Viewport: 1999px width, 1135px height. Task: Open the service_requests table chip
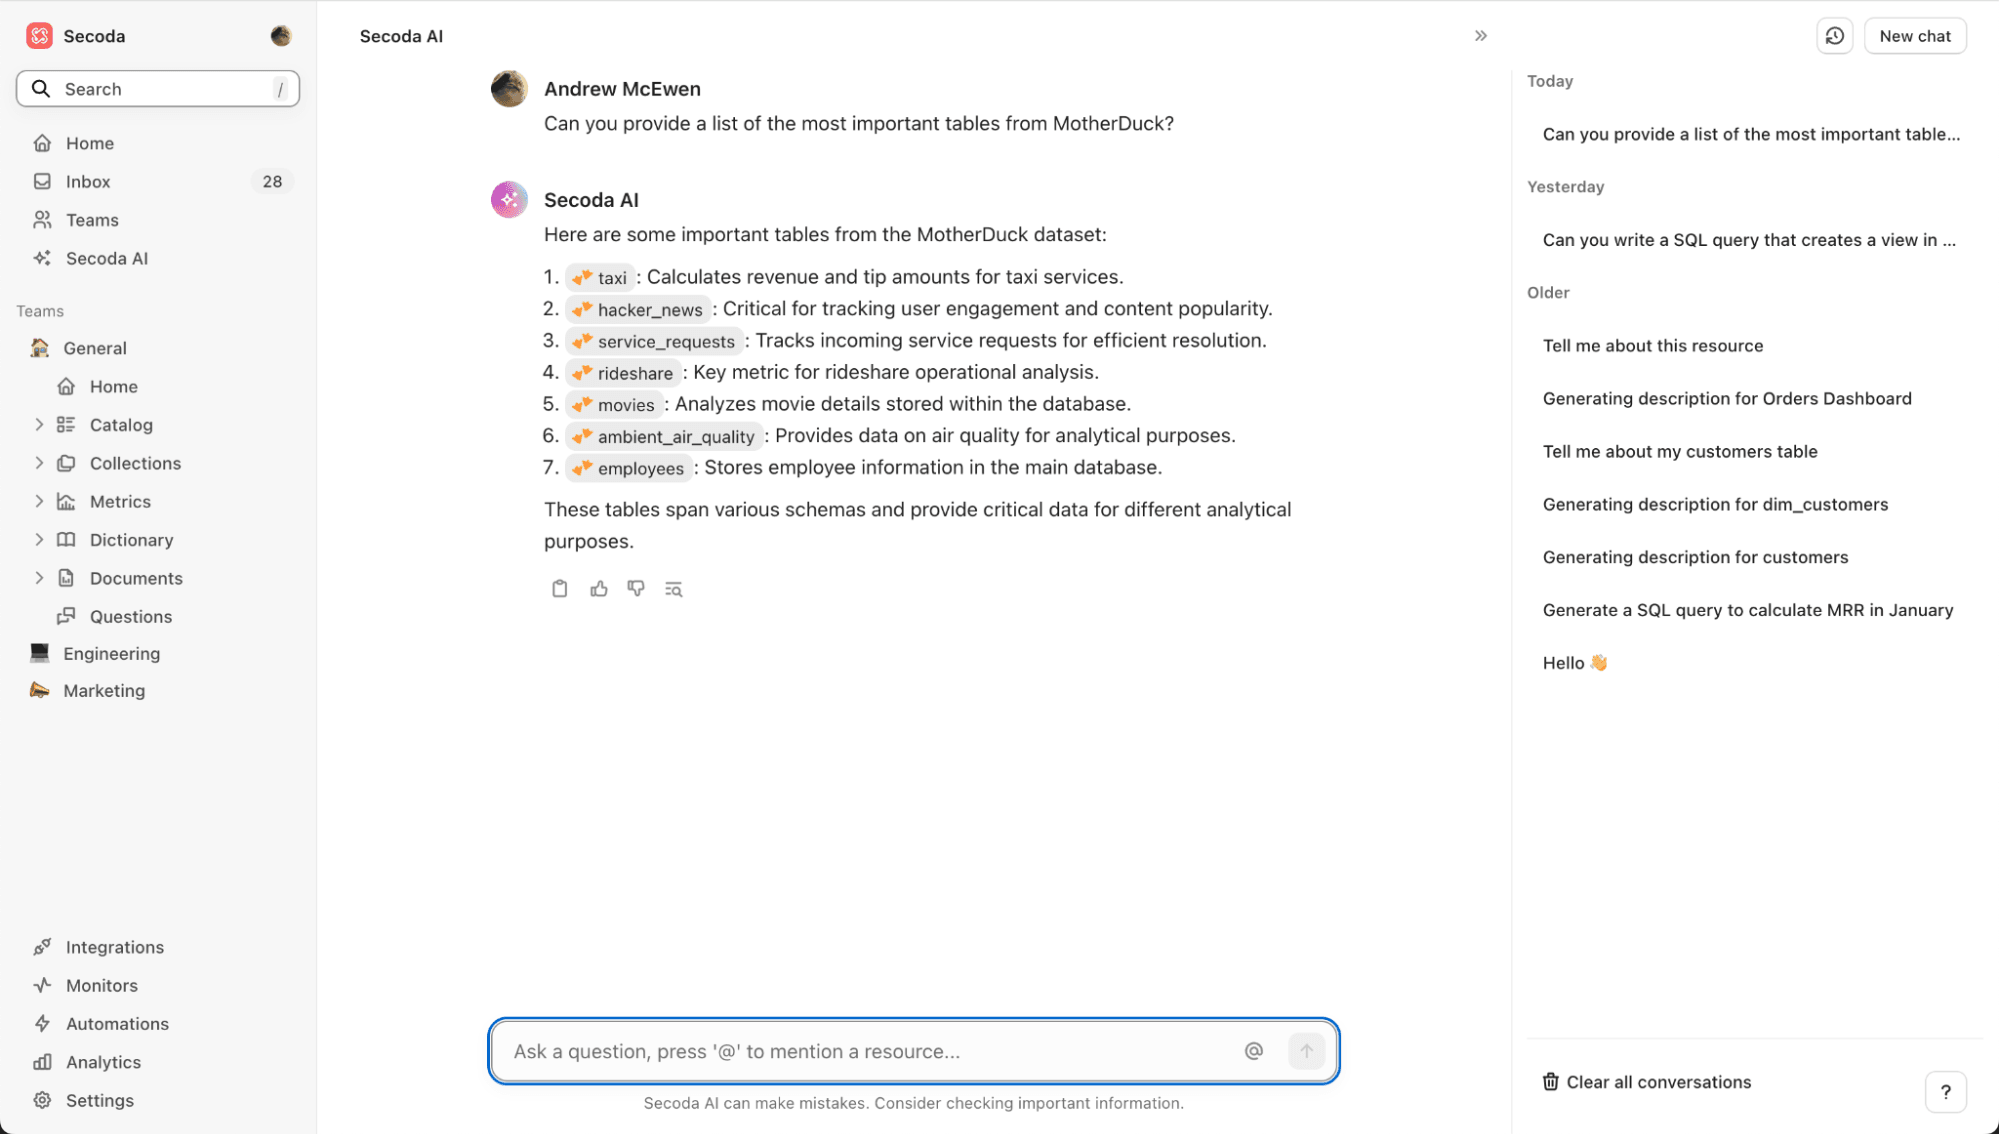coord(654,341)
